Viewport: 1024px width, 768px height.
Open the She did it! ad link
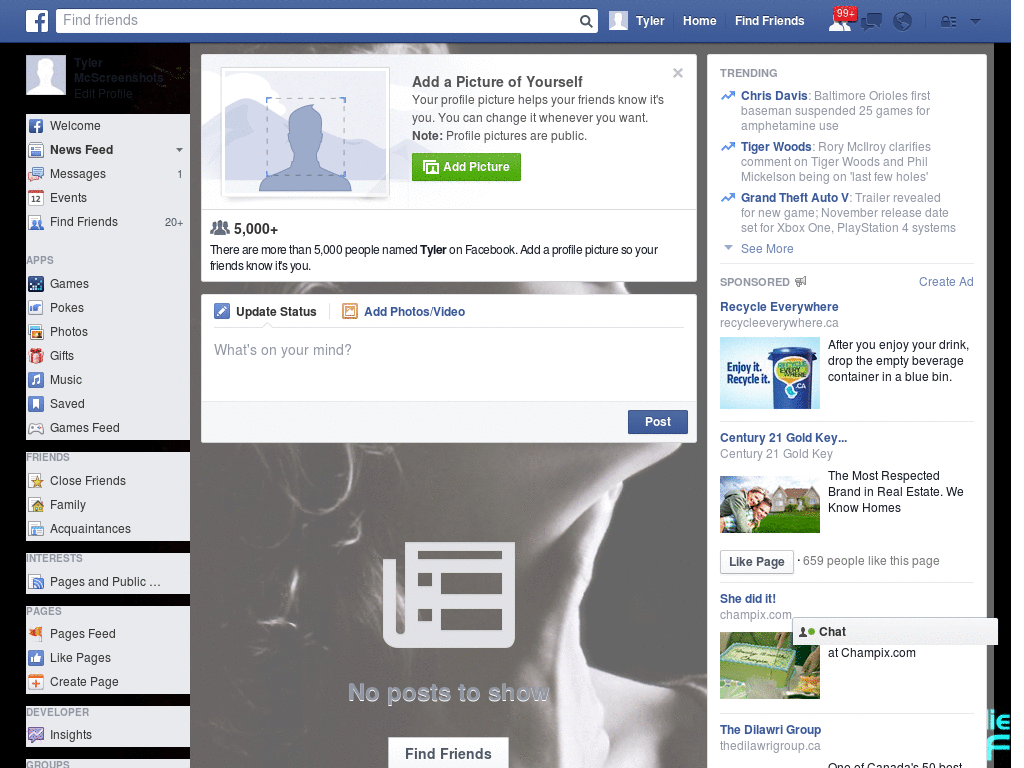click(748, 599)
